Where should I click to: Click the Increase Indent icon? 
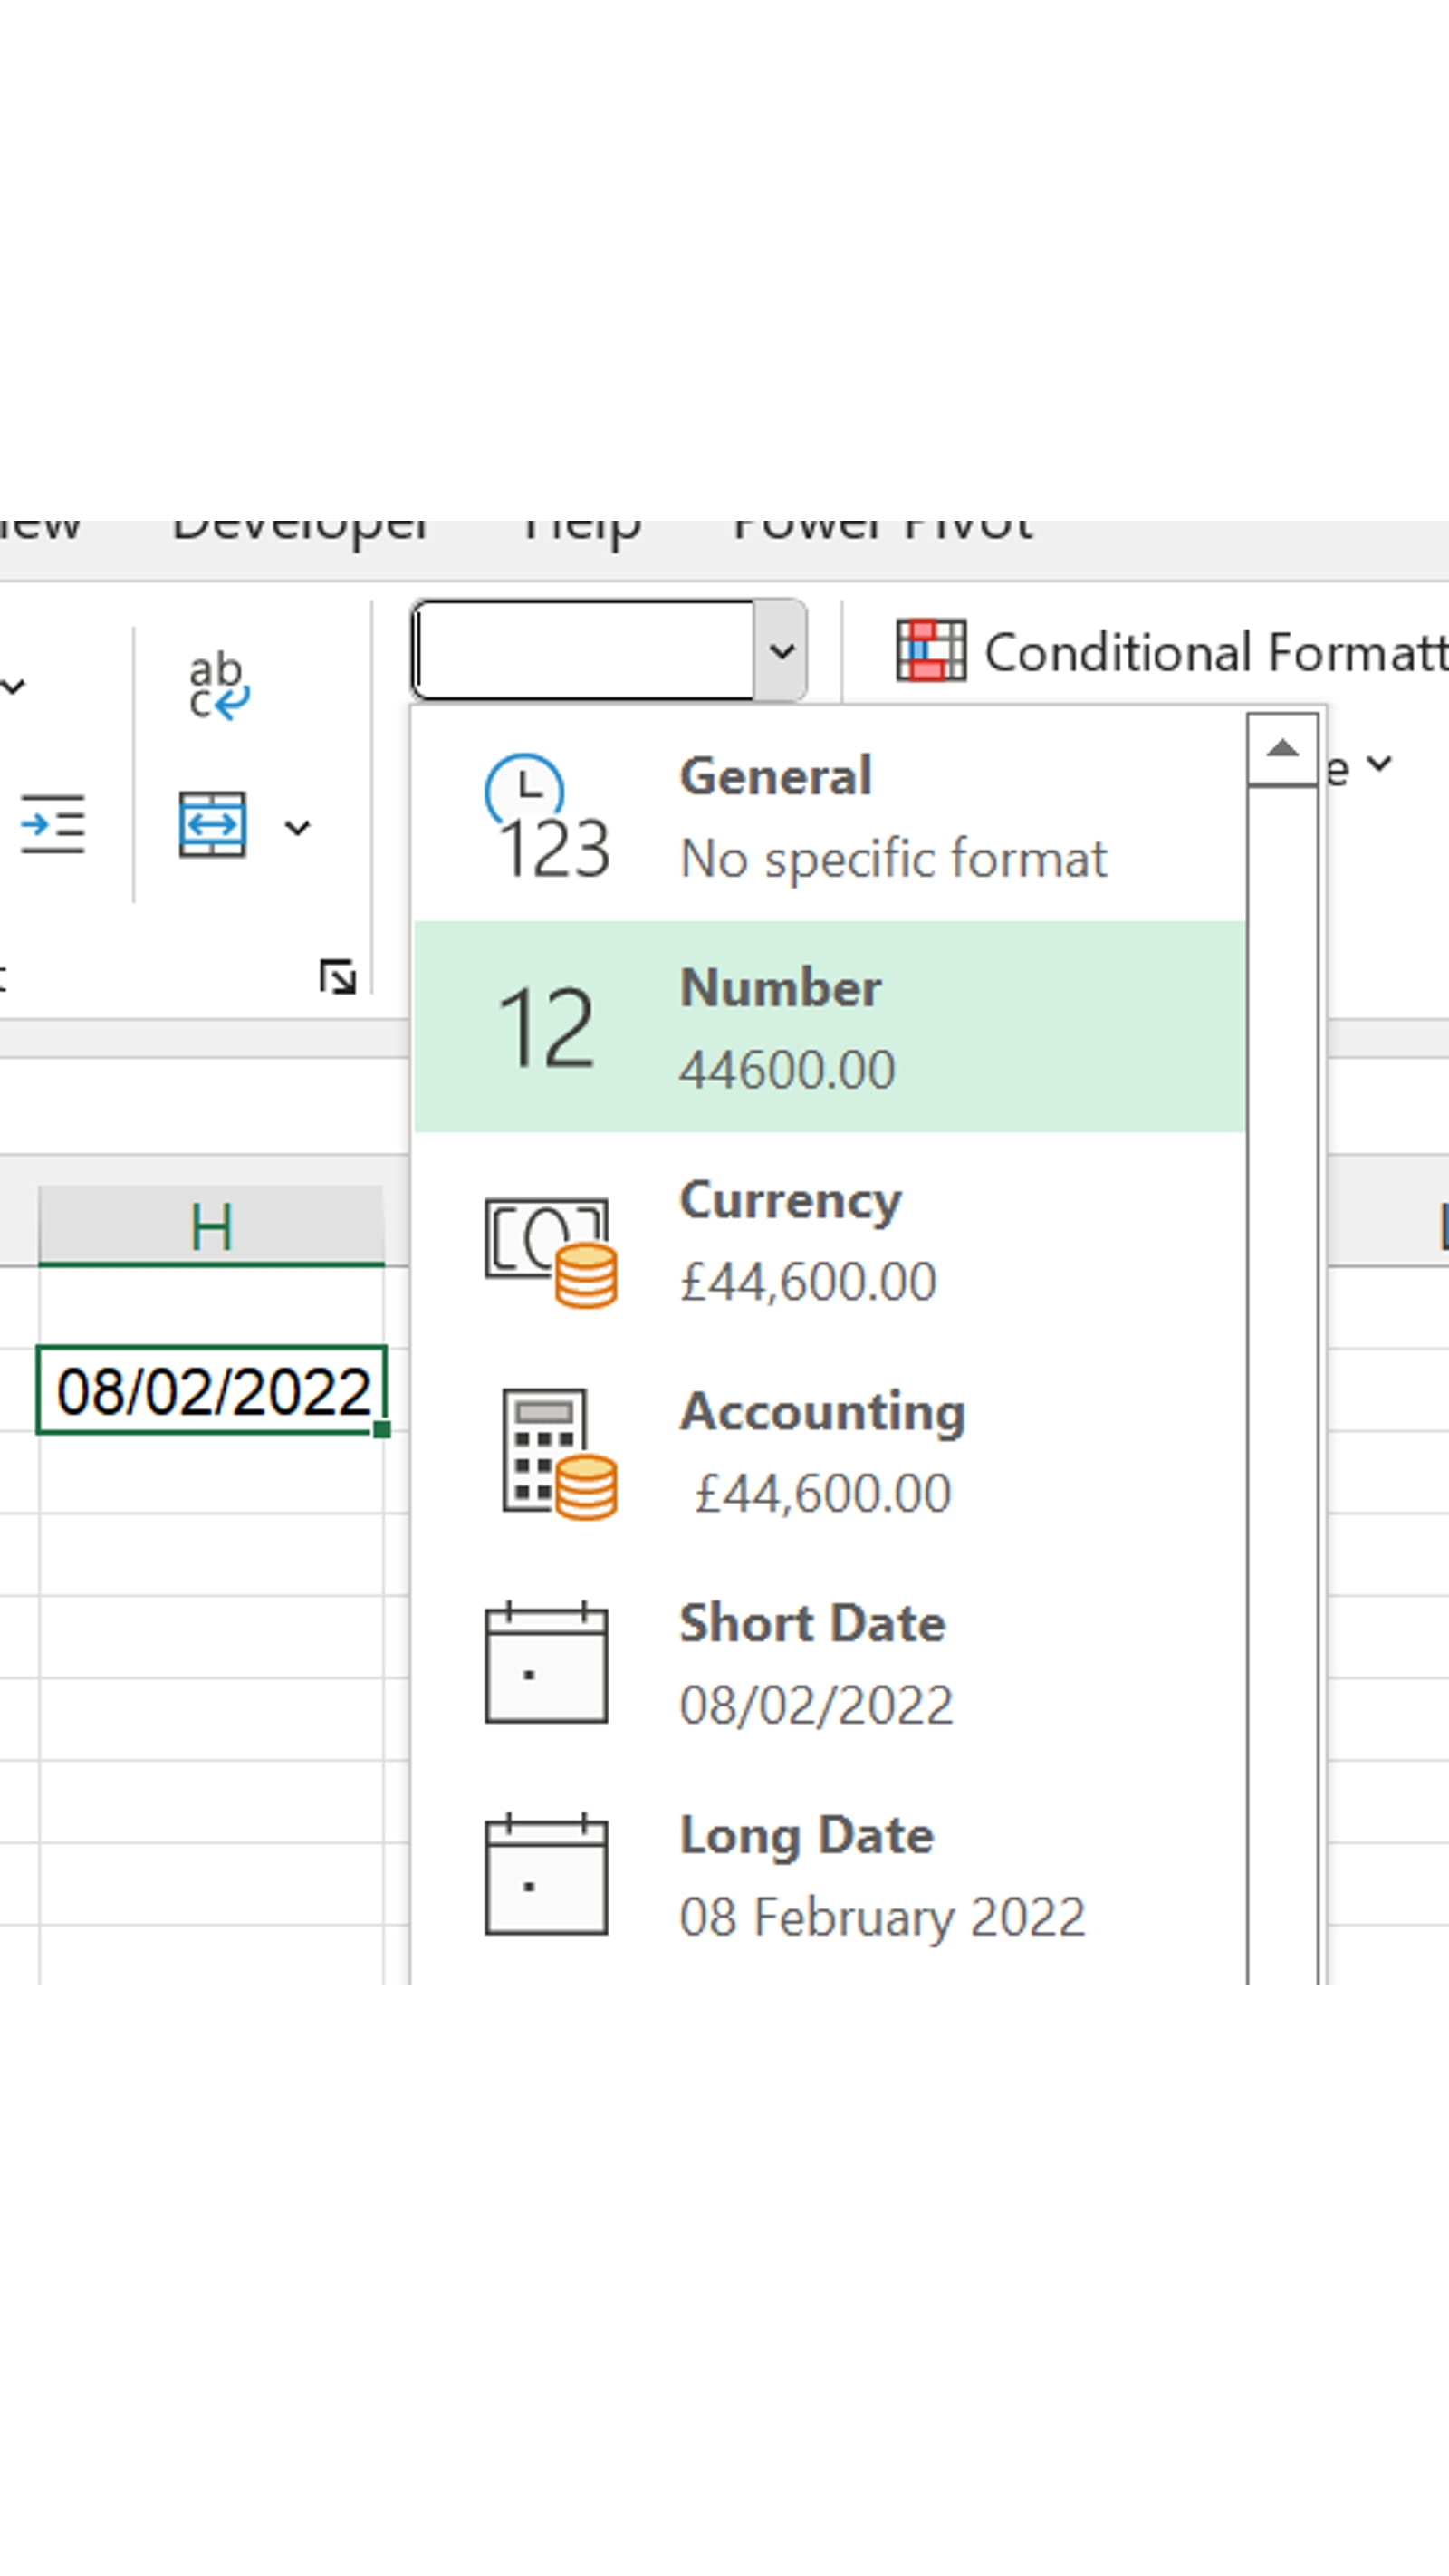(52, 825)
